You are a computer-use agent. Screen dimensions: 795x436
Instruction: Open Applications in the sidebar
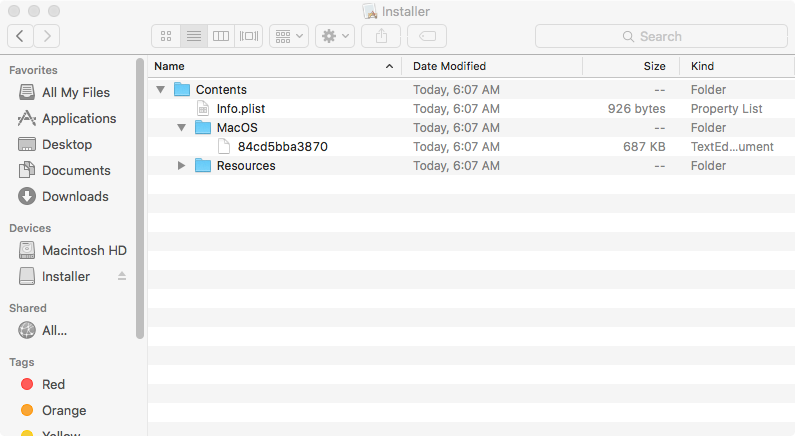(78, 118)
